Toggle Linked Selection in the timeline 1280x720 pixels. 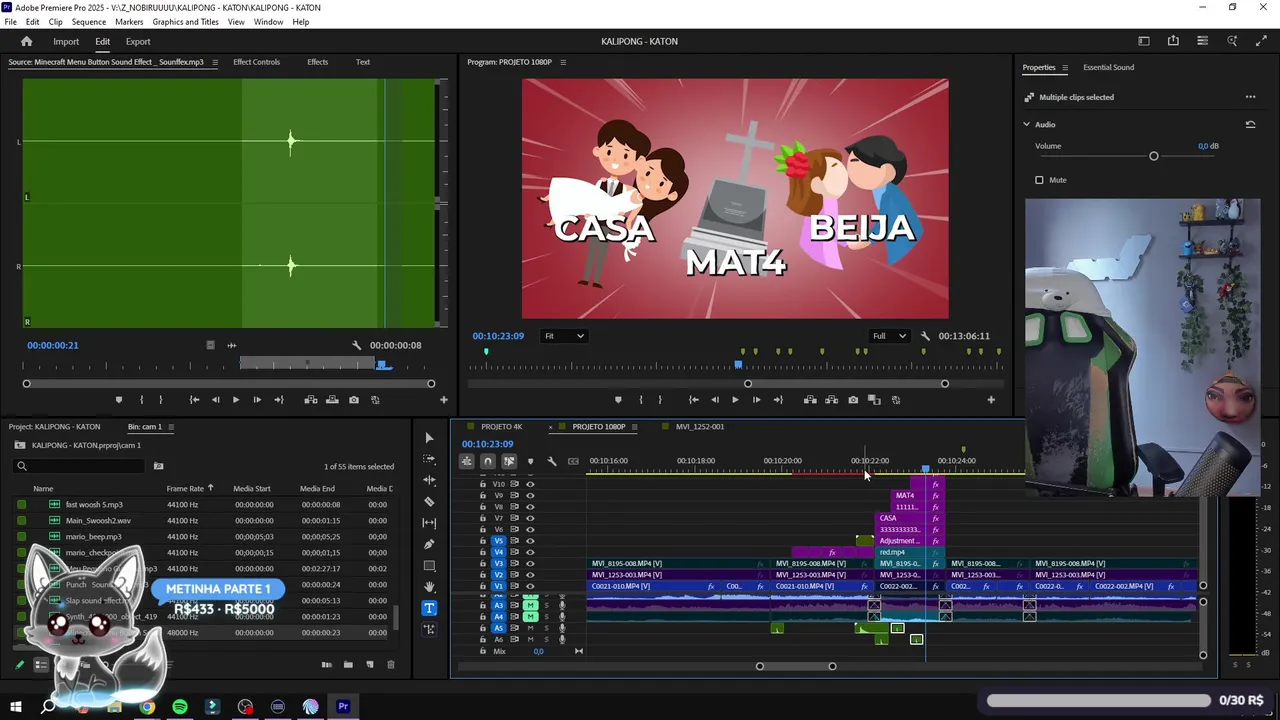509,461
